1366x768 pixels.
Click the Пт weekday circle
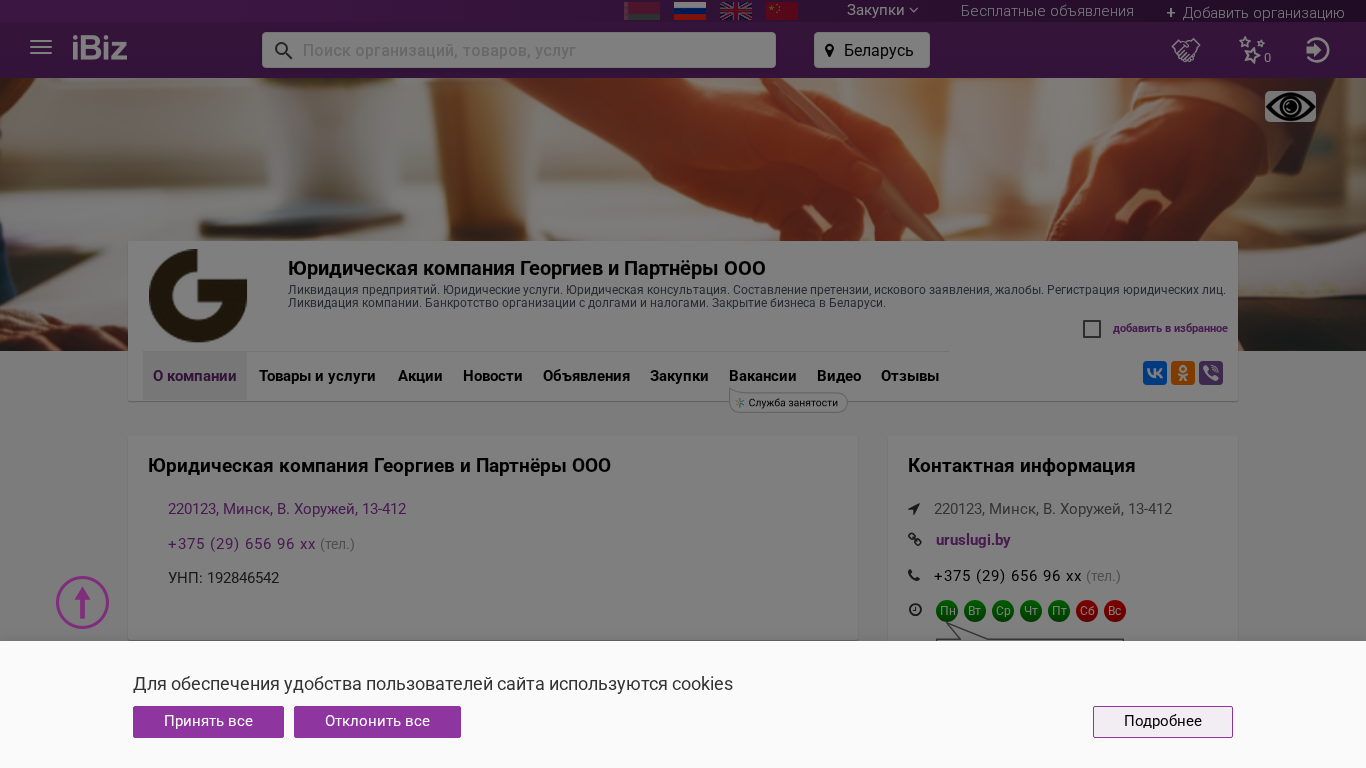pyautogui.click(x=1059, y=611)
